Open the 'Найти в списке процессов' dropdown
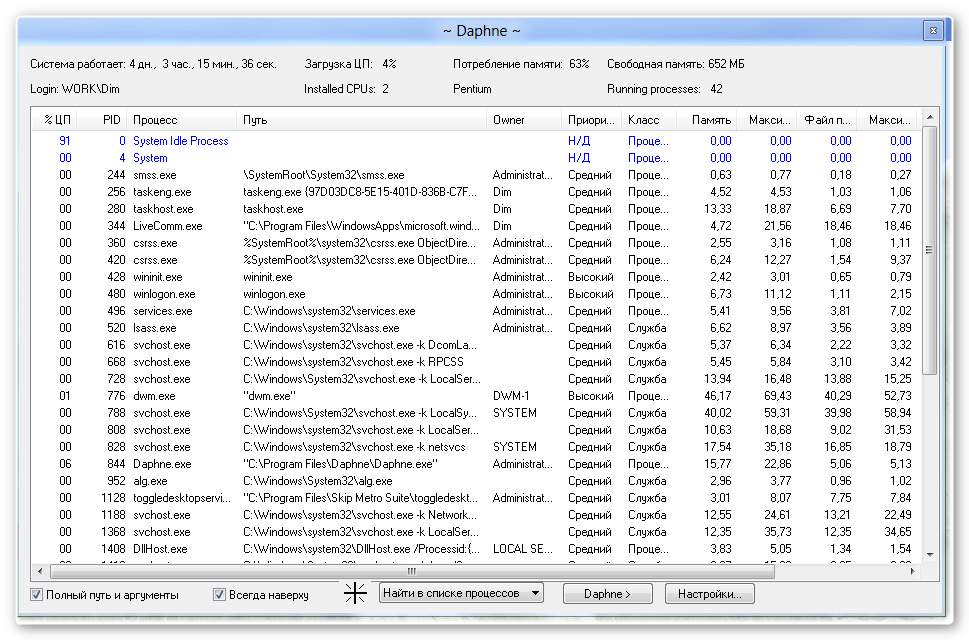This screenshot has height=640, width=969. point(461,594)
